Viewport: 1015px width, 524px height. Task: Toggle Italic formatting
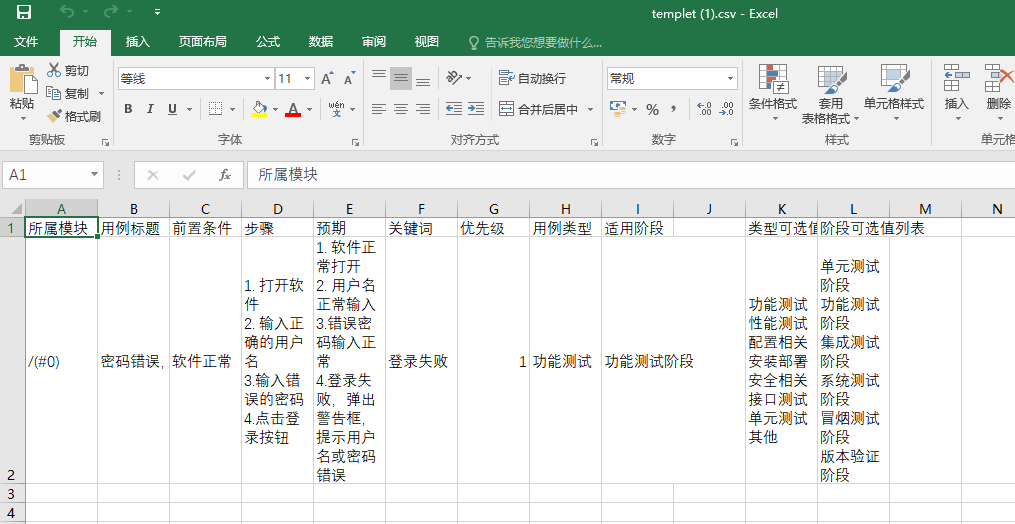150,109
